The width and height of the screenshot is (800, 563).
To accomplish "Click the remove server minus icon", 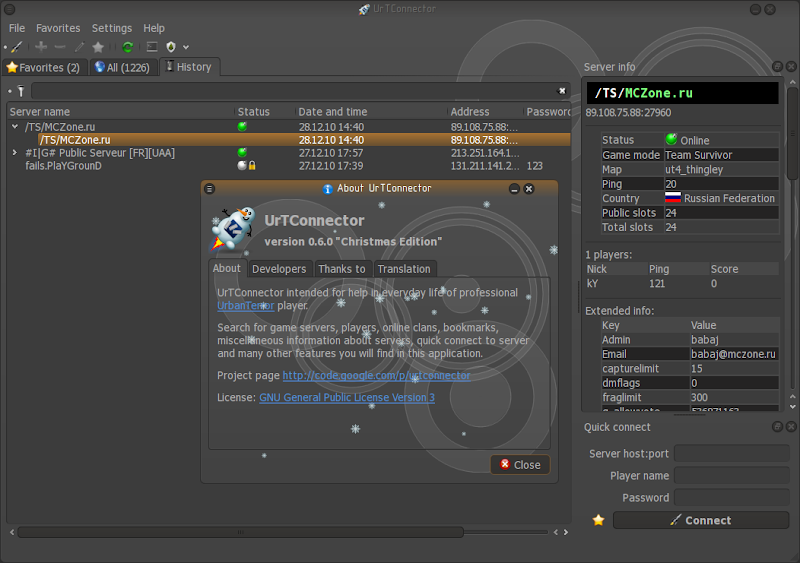I will (x=60, y=47).
